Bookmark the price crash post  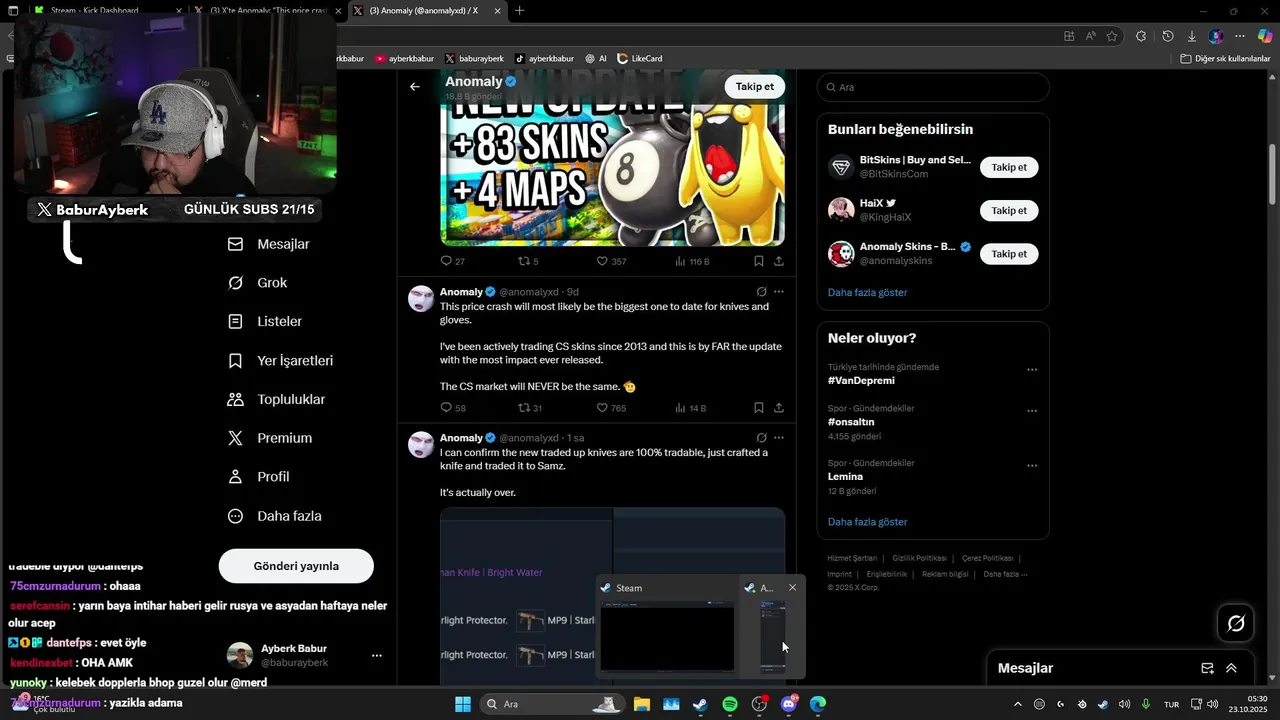(759, 408)
